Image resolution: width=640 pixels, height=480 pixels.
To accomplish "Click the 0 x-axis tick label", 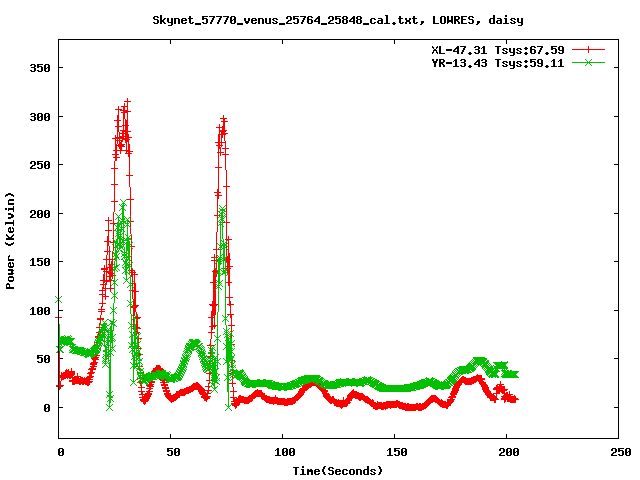I will click(x=61, y=452).
